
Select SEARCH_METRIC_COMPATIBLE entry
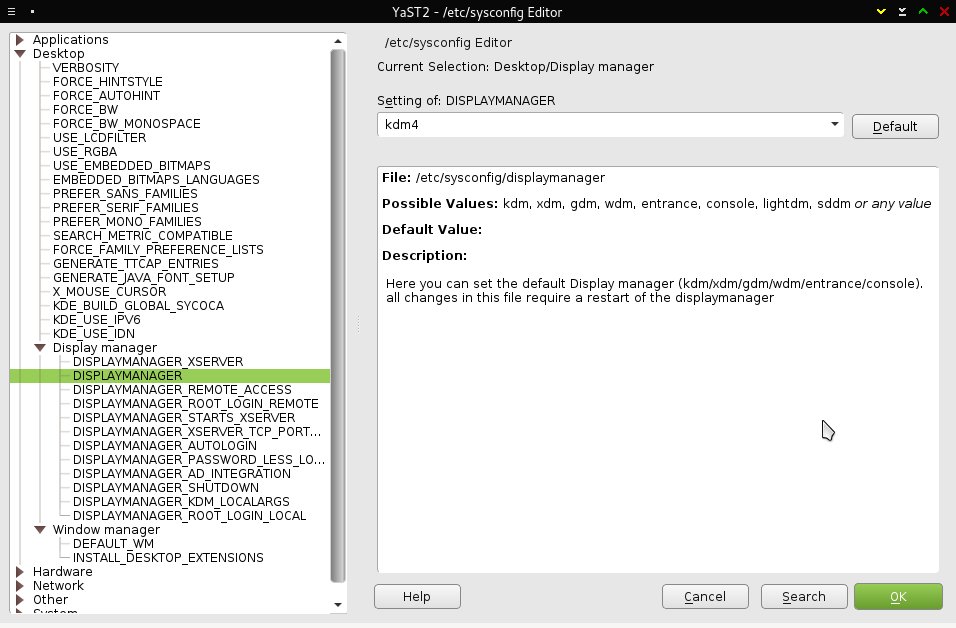pos(143,236)
